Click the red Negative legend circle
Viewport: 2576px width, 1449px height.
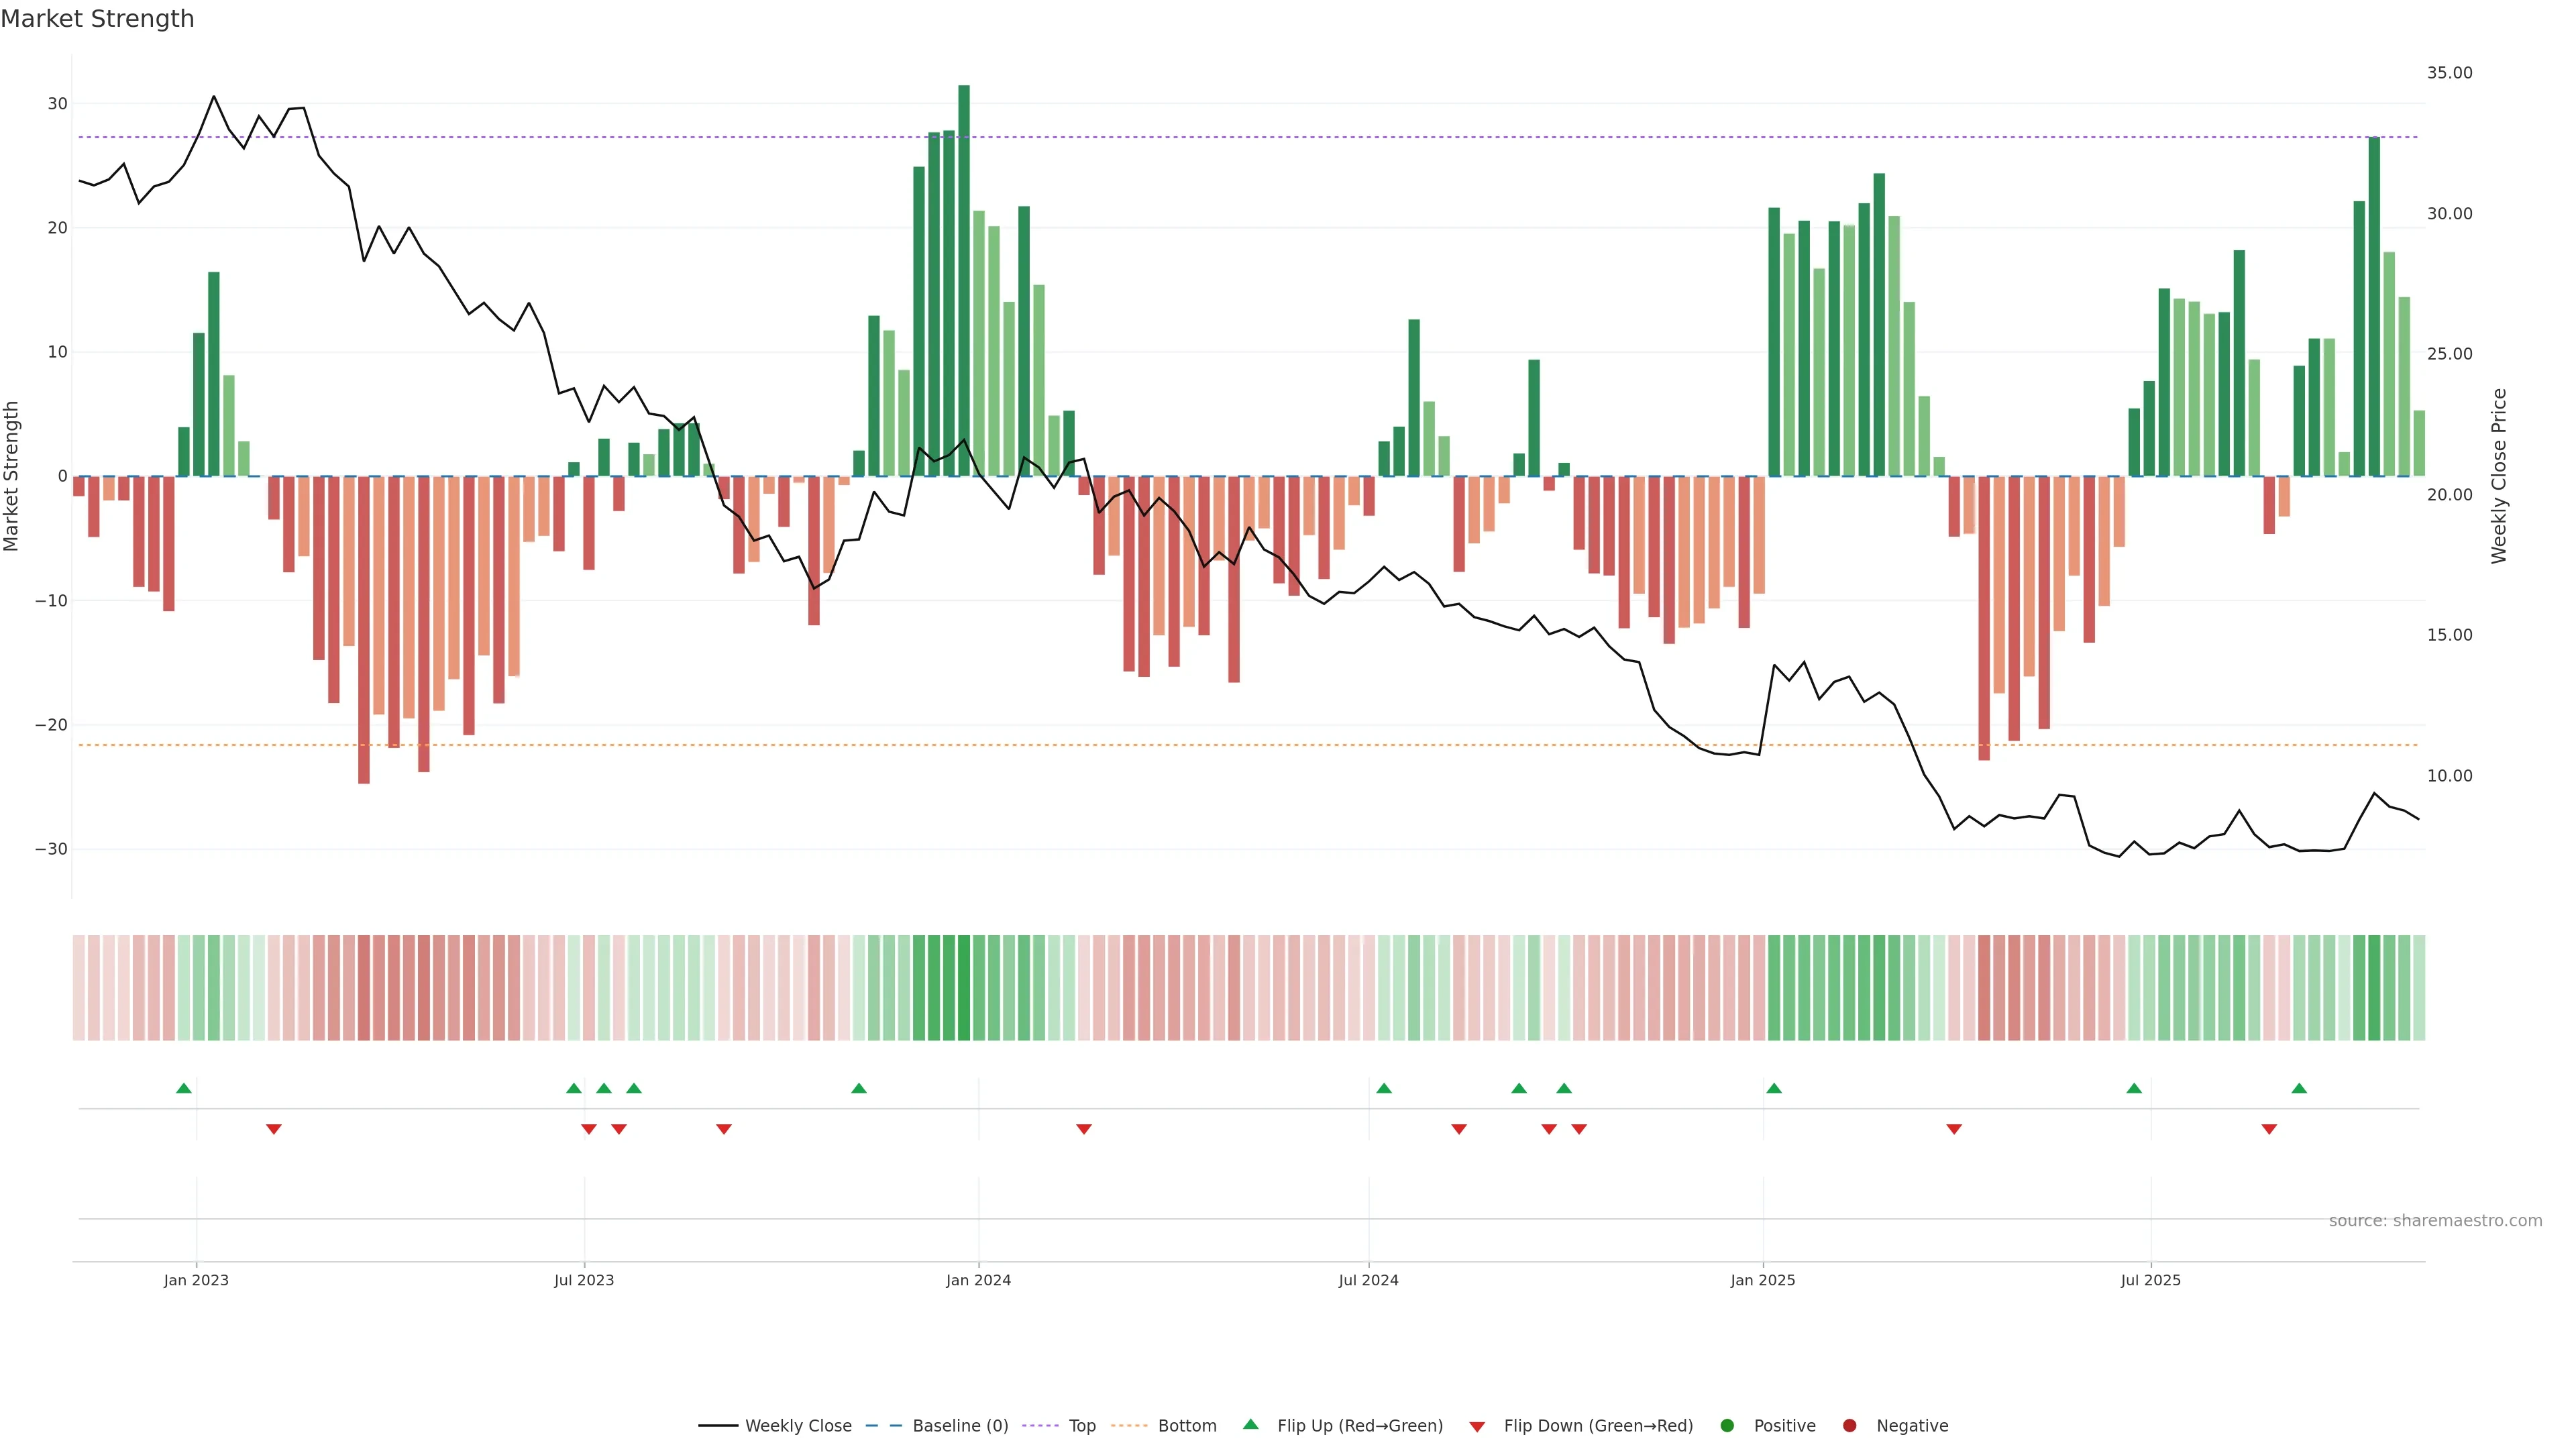[1849, 1426]
